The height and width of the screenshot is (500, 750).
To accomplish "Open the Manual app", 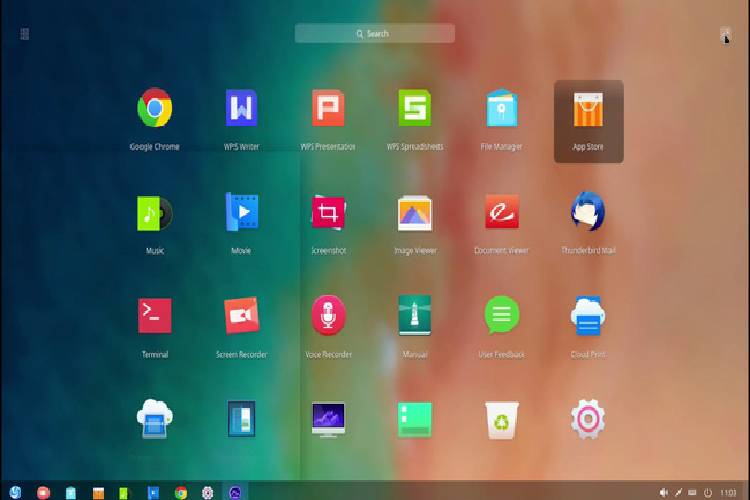I will tap(415, 315).
